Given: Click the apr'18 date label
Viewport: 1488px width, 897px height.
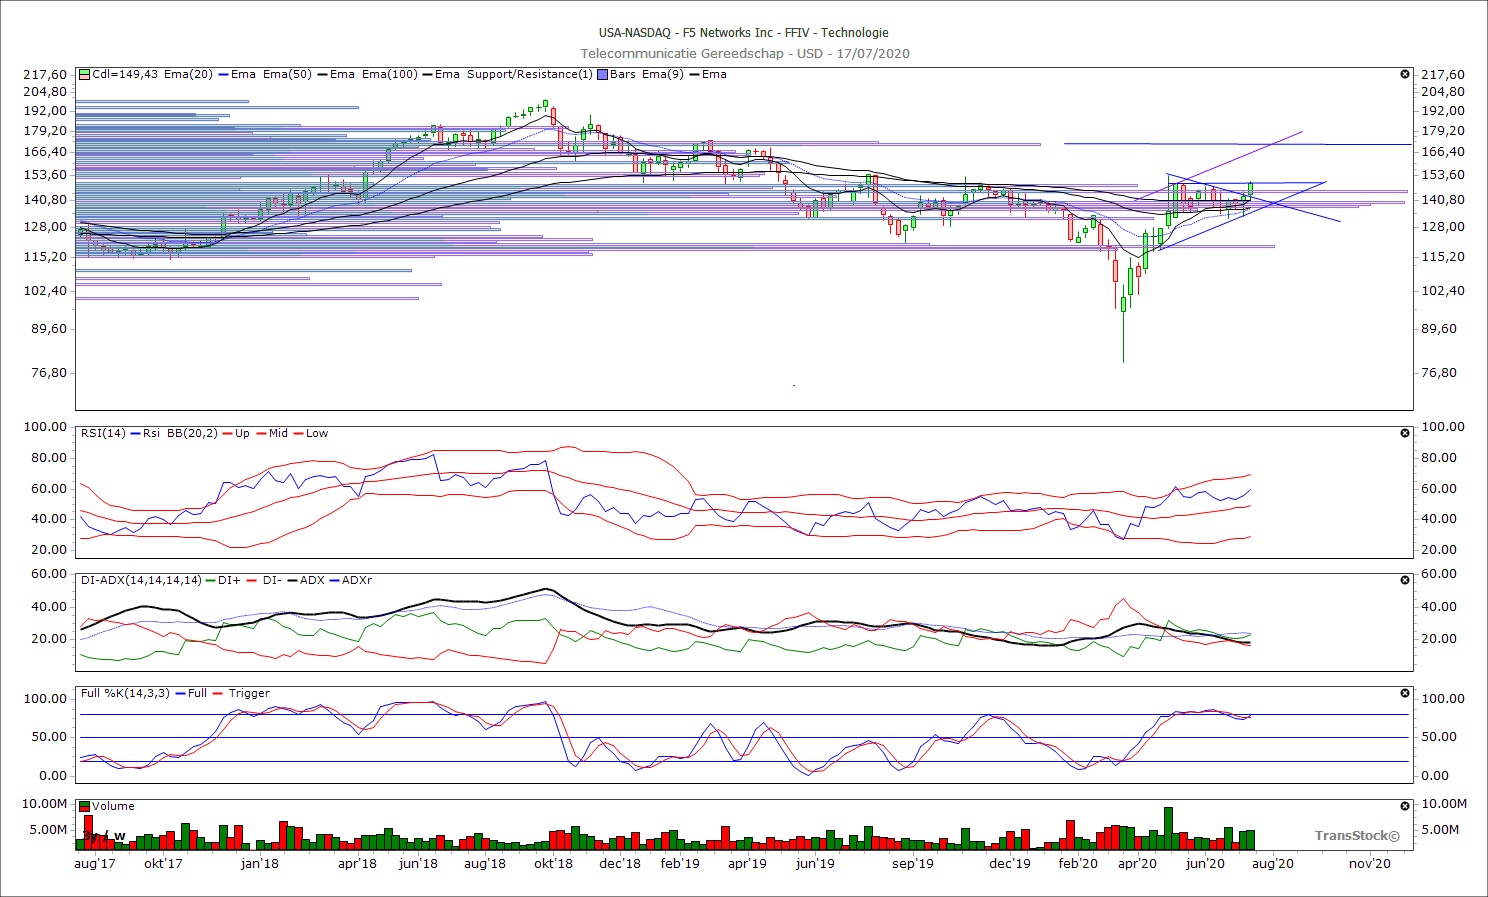Looking at the screenshot, I should coord(357,864).
